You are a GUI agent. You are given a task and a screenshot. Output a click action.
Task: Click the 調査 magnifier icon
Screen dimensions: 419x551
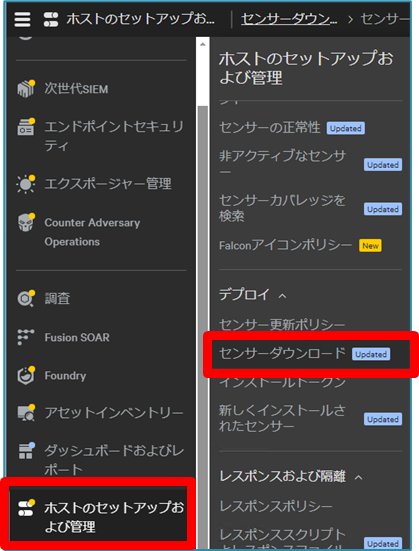coord(26,298)
